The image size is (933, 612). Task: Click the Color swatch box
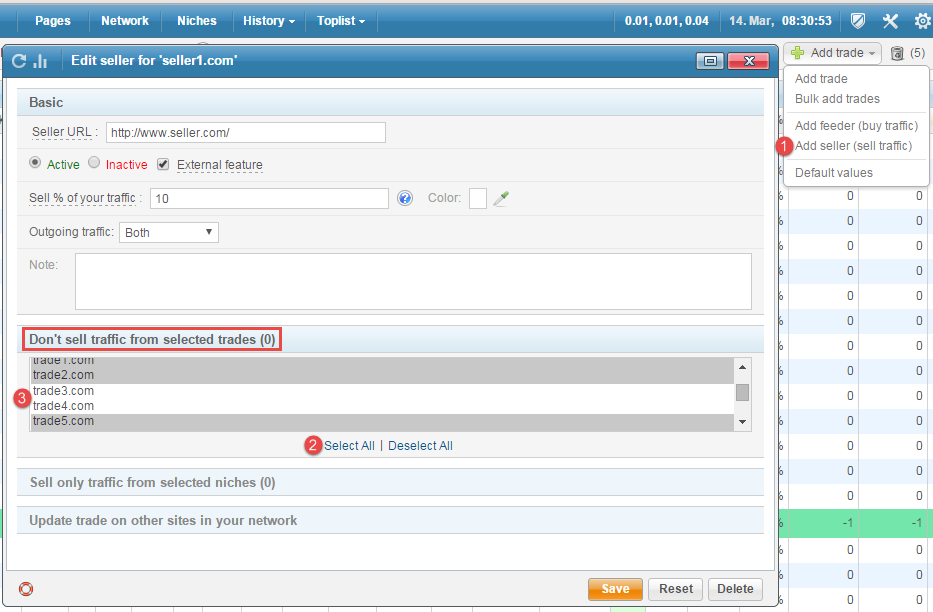478,198
